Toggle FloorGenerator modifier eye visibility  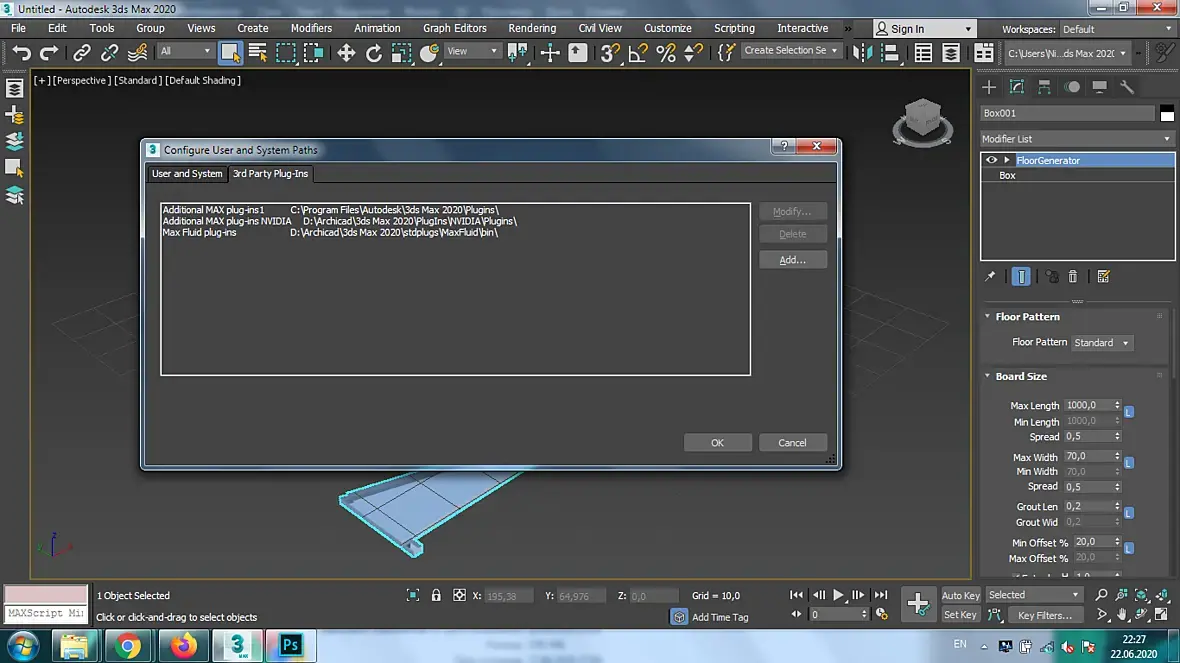pos(991,160)
